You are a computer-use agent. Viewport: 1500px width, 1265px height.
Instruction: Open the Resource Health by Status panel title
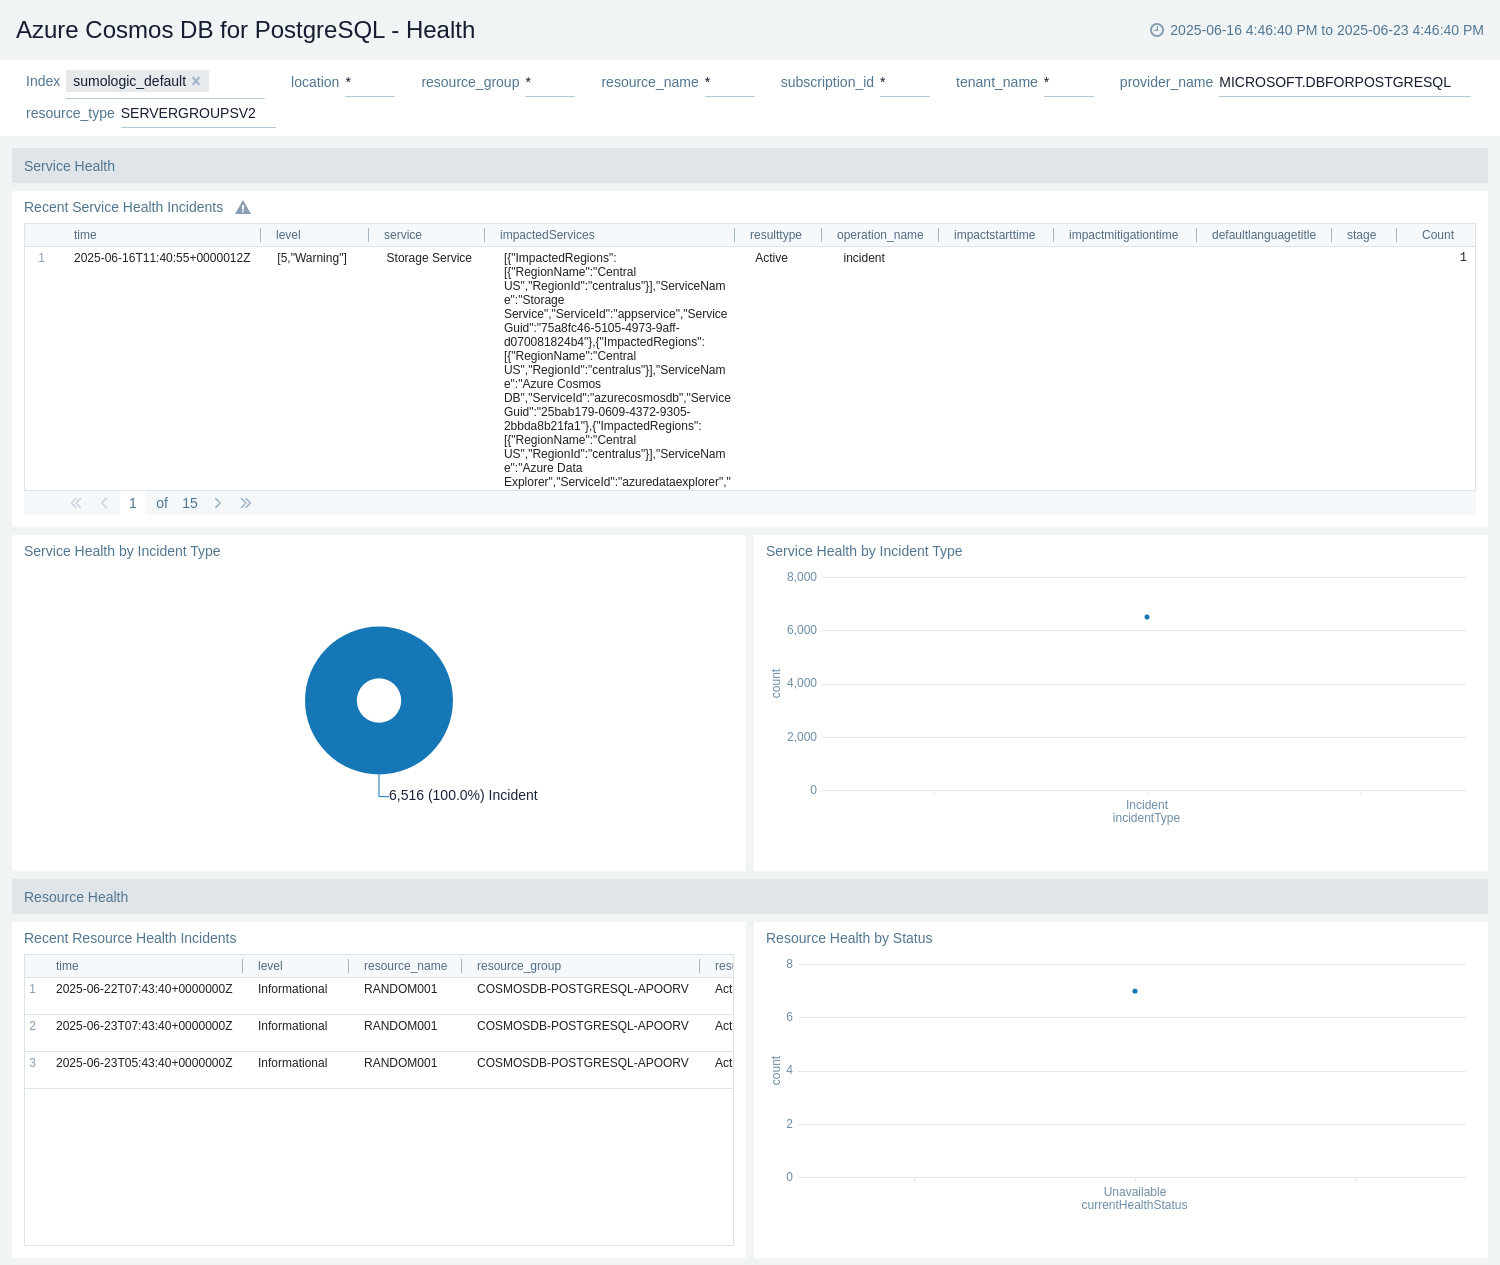(x=849, y=938)
